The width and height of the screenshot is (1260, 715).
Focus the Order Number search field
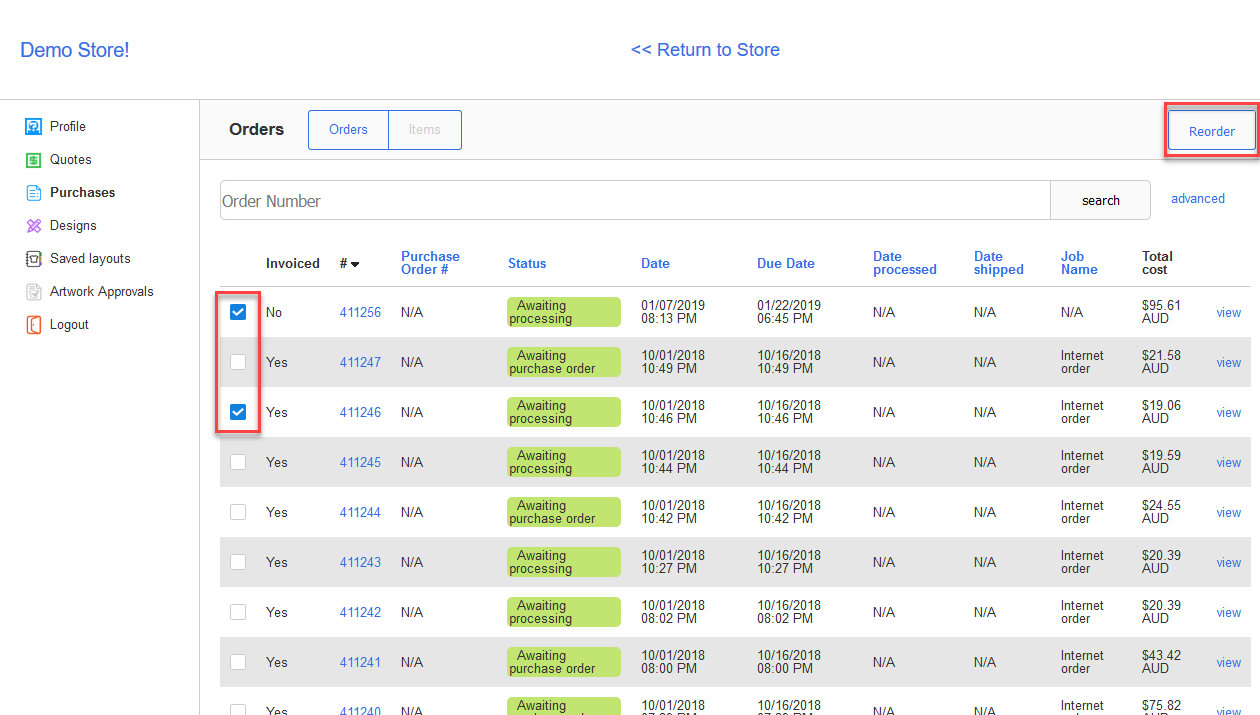click(x=635, y=200)
